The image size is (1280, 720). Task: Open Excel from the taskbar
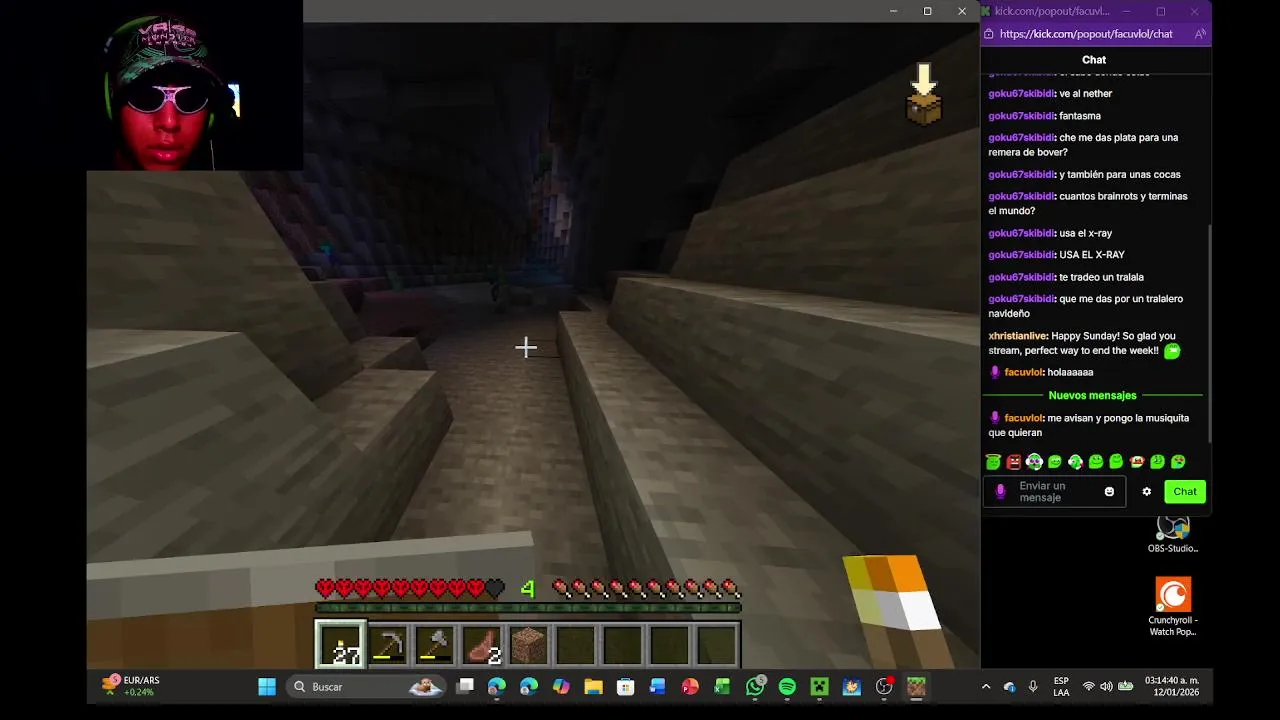(x=722, y=687)
